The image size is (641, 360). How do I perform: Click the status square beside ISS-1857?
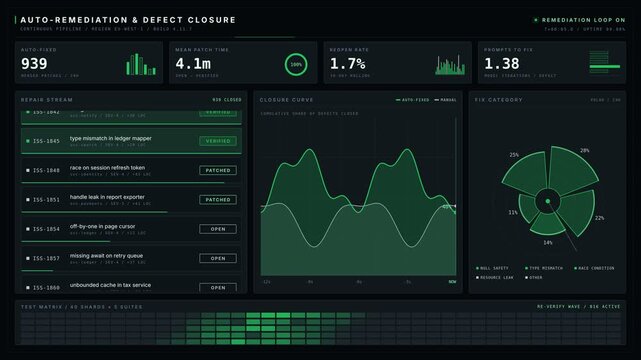pos(28,259)
